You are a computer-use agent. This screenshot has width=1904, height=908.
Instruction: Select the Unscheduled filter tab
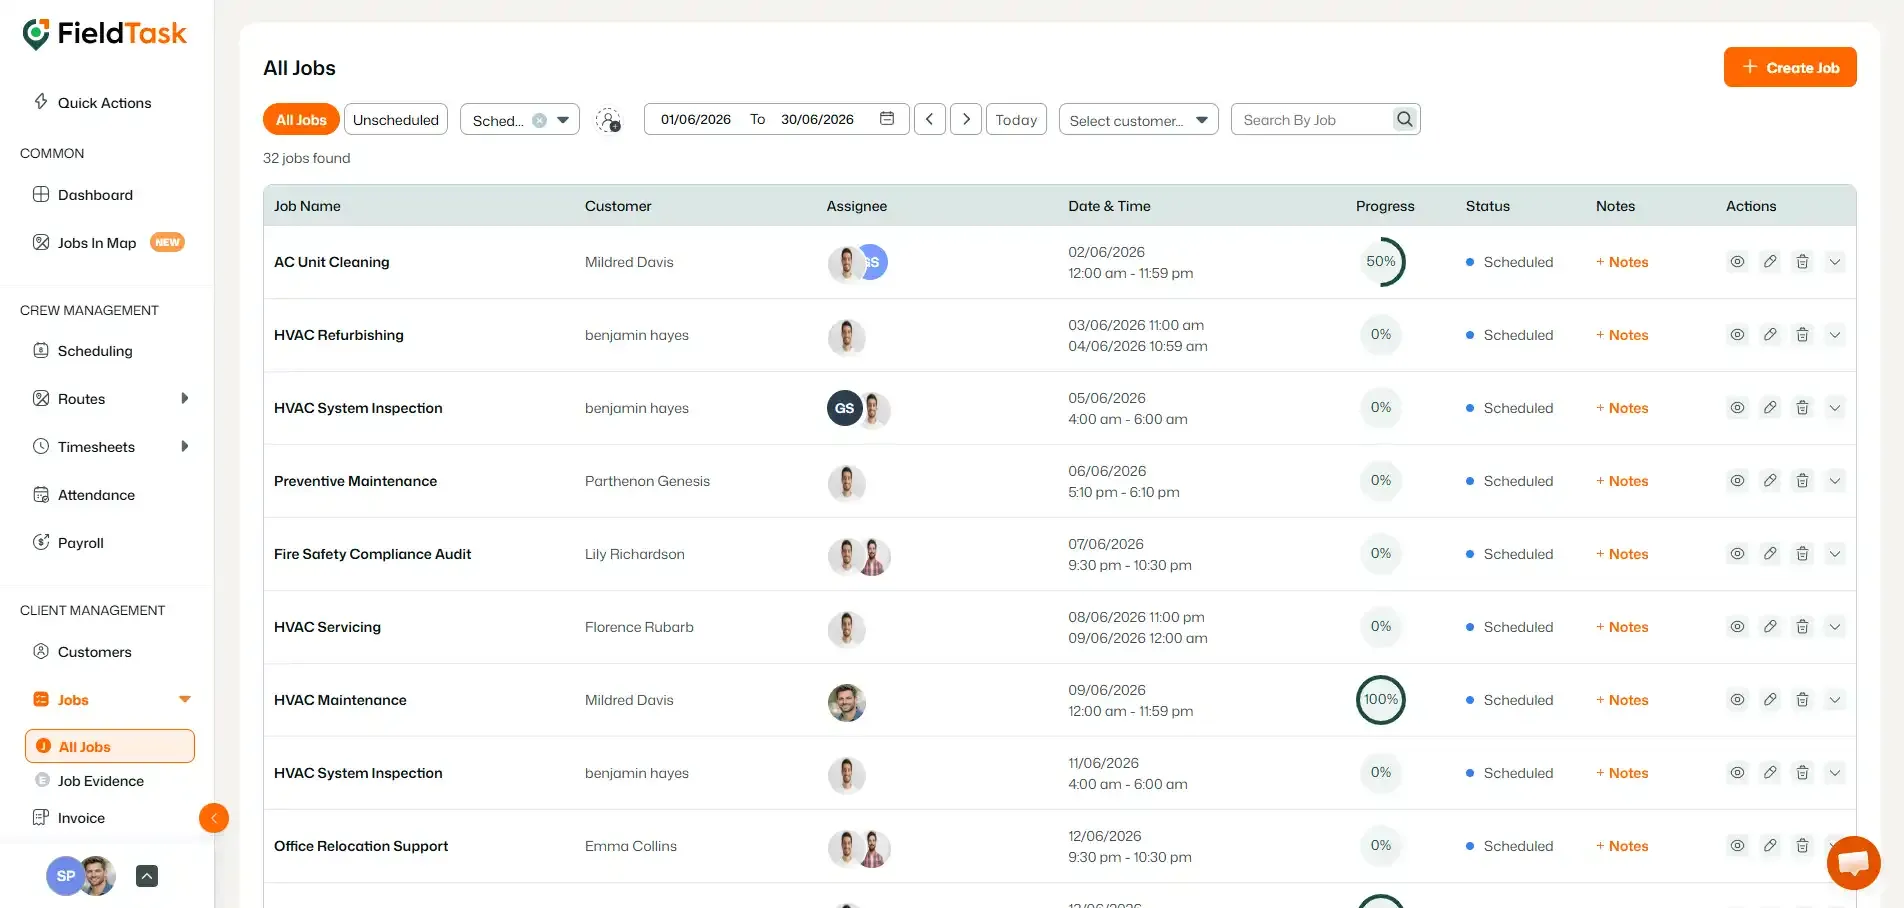[x=396, y=119]
